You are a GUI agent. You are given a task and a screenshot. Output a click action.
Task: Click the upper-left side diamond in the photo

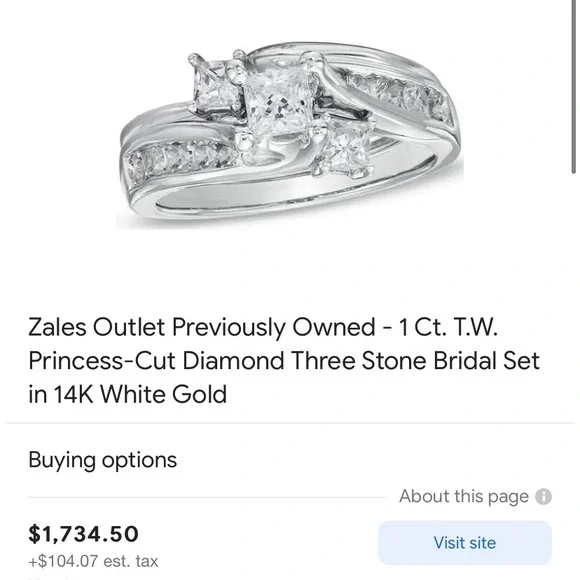pyautogui.click(x=215, y=89)
